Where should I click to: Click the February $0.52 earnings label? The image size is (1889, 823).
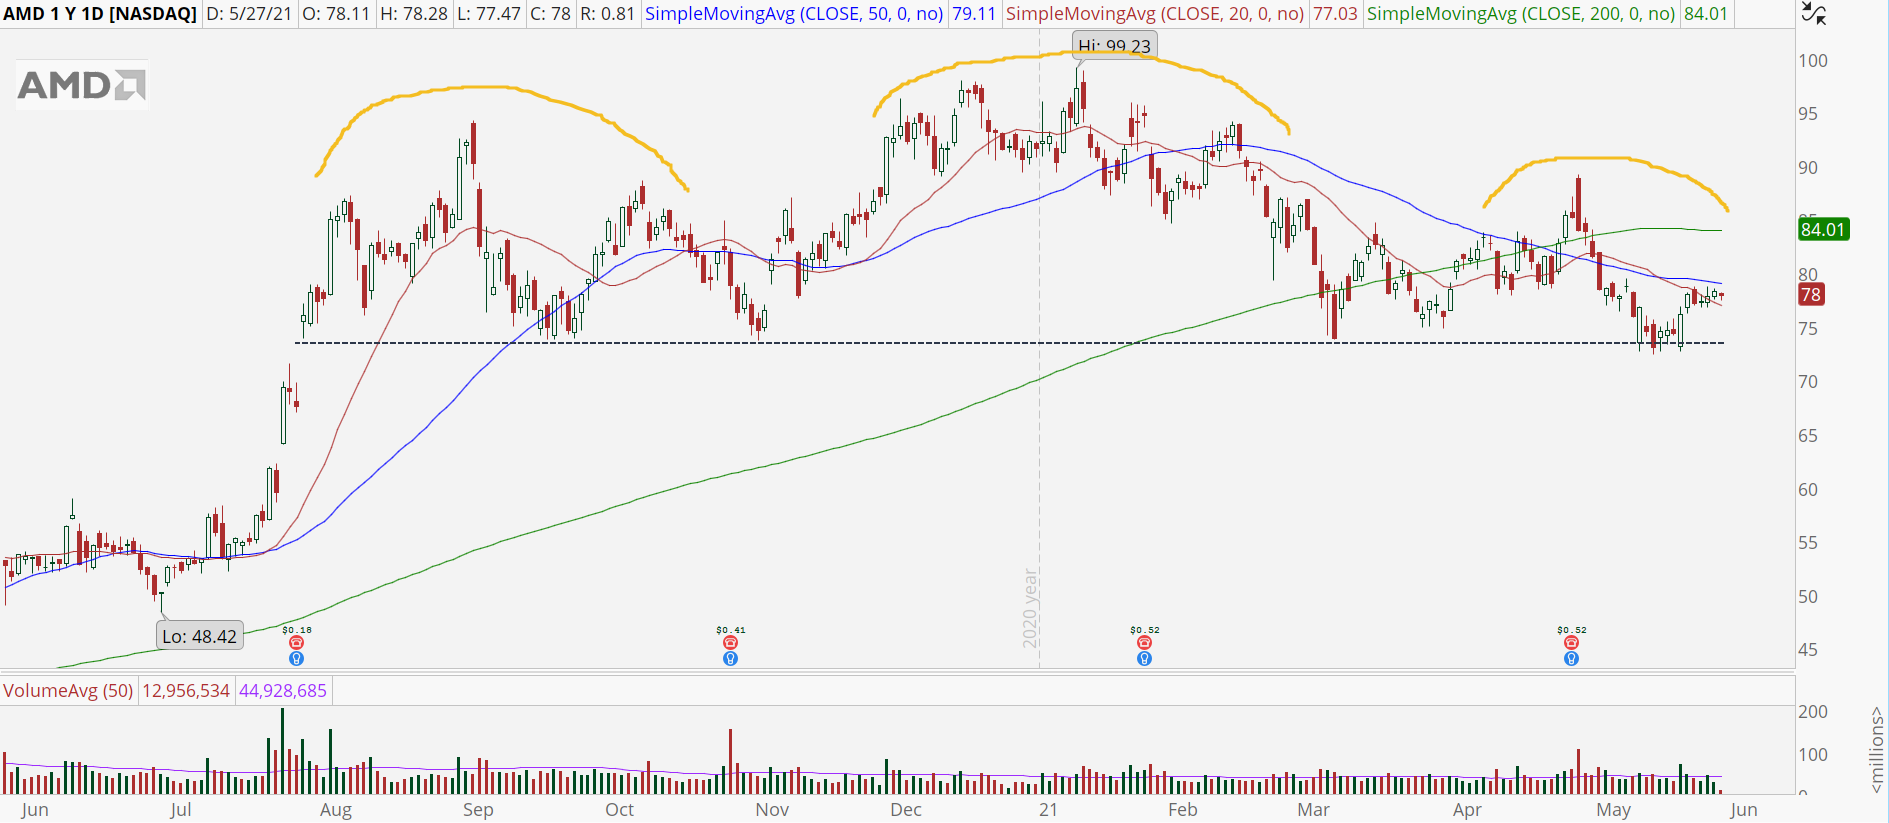[1145, 630]
